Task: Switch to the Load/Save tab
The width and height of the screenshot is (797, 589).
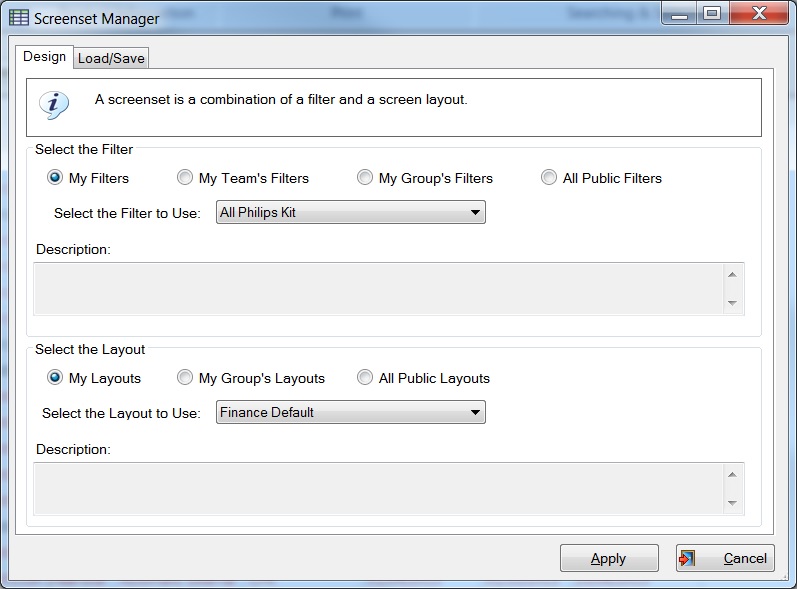Action: click(111, 58)
